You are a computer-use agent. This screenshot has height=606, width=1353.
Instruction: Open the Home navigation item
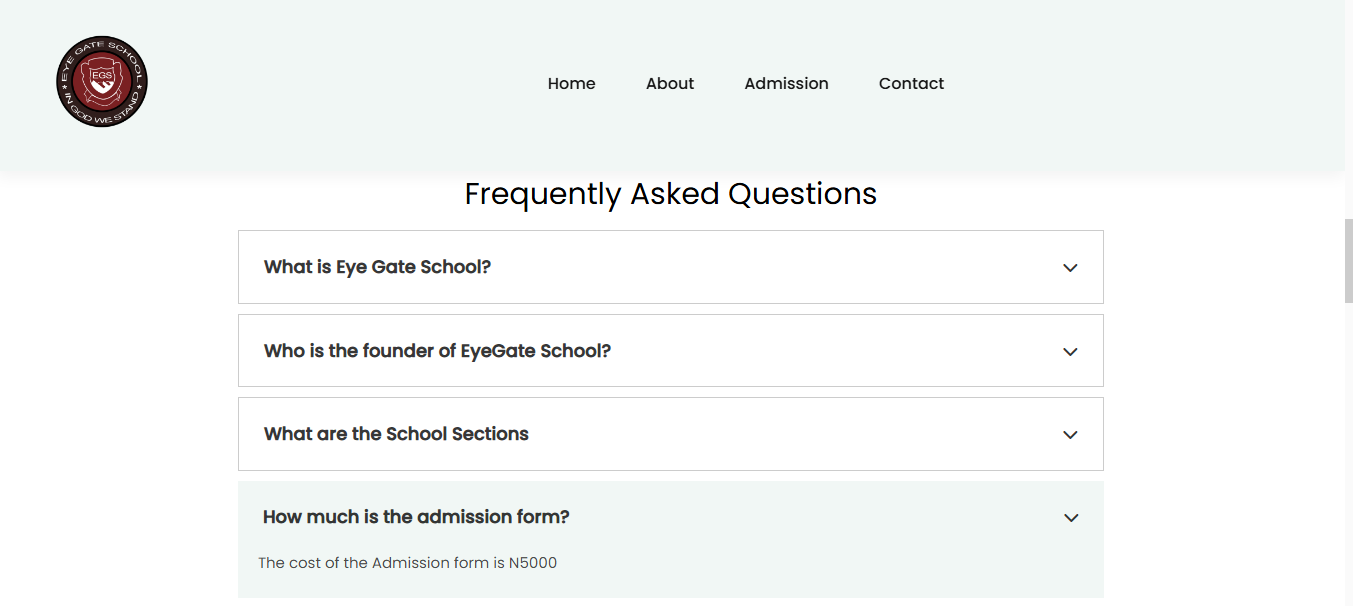pyautogui.click(x=571, y=84)
